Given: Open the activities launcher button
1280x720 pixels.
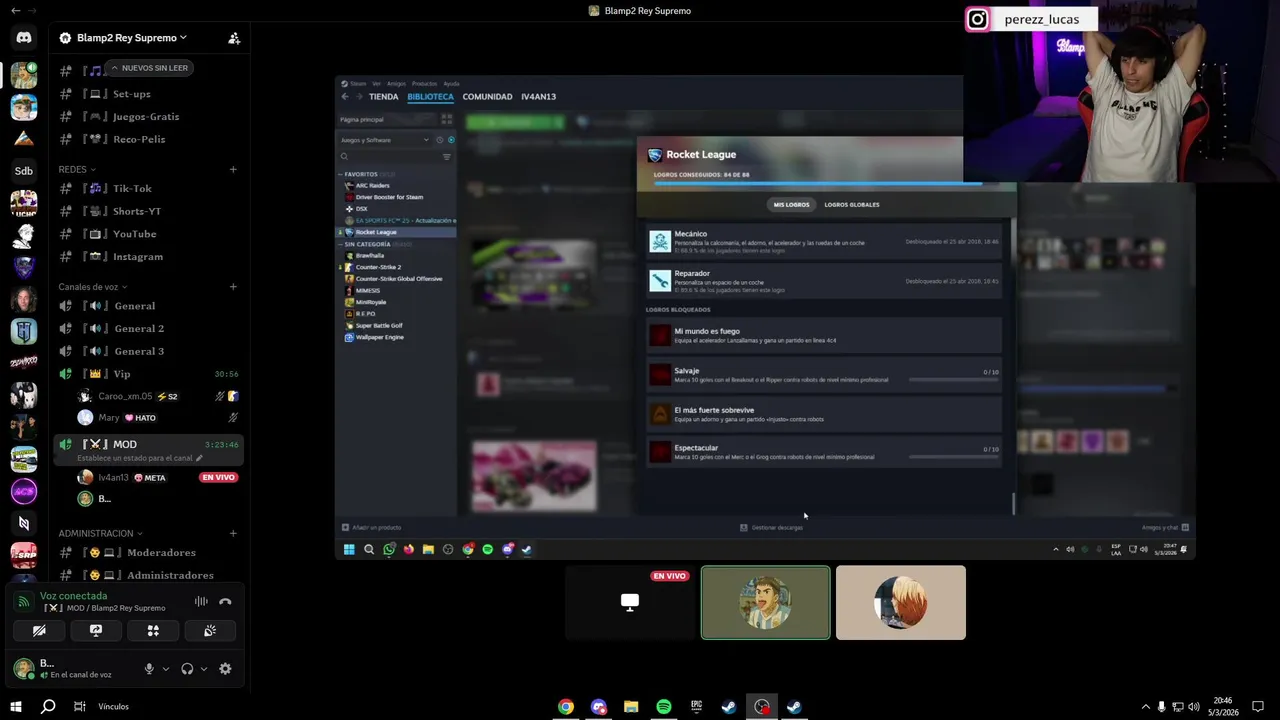Looking at the screenshot, I should pos(153,631).
